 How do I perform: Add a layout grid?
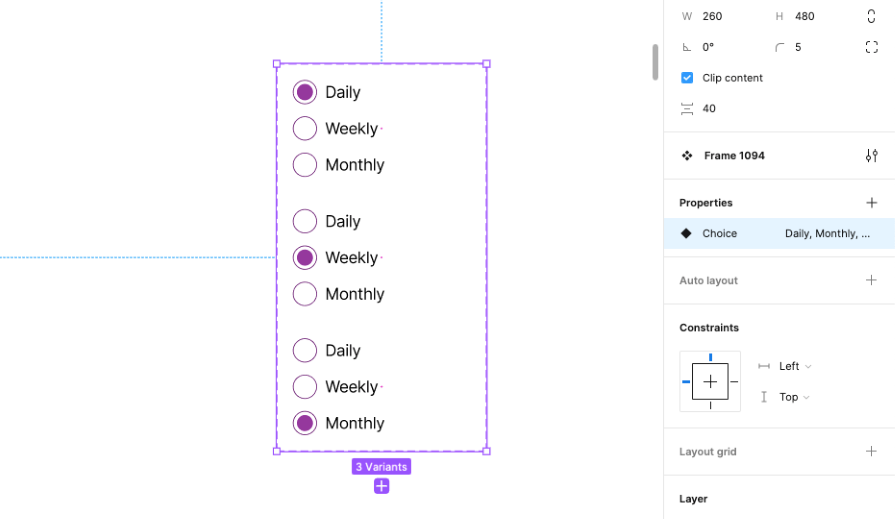871,452
